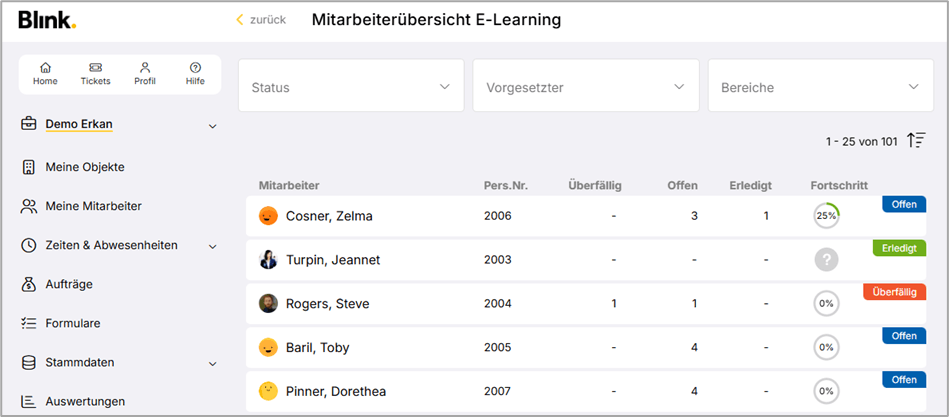
Task: Click the gray question mark progress icon for Jeannet Turpin
Action: click(826, 260)
